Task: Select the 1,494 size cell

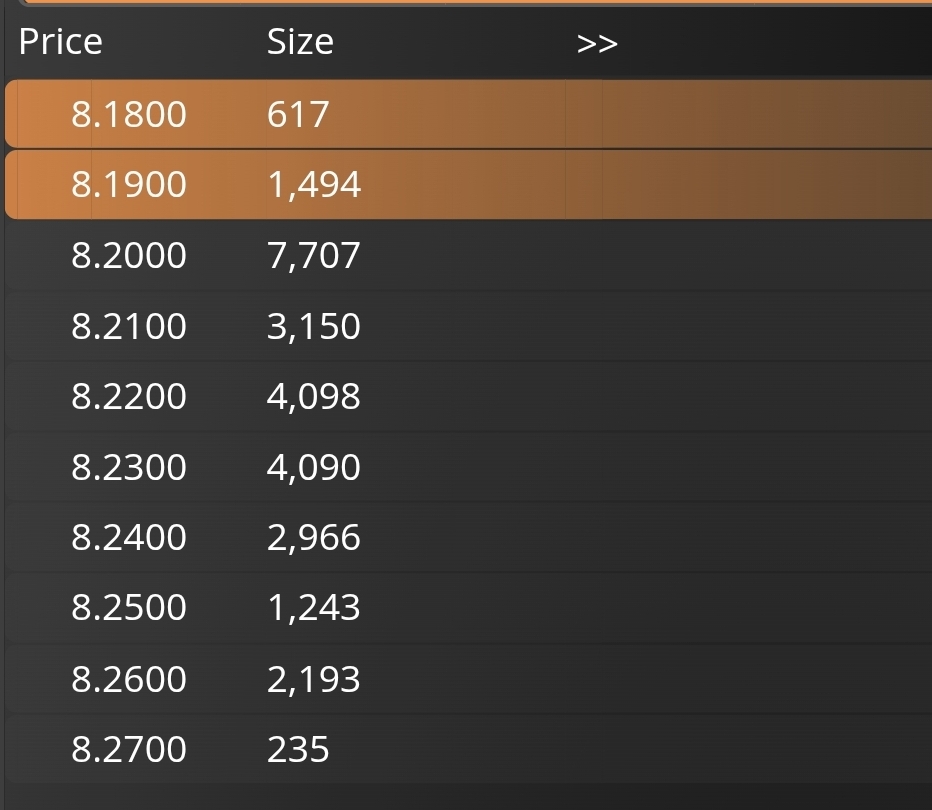Action: (314, 185)
